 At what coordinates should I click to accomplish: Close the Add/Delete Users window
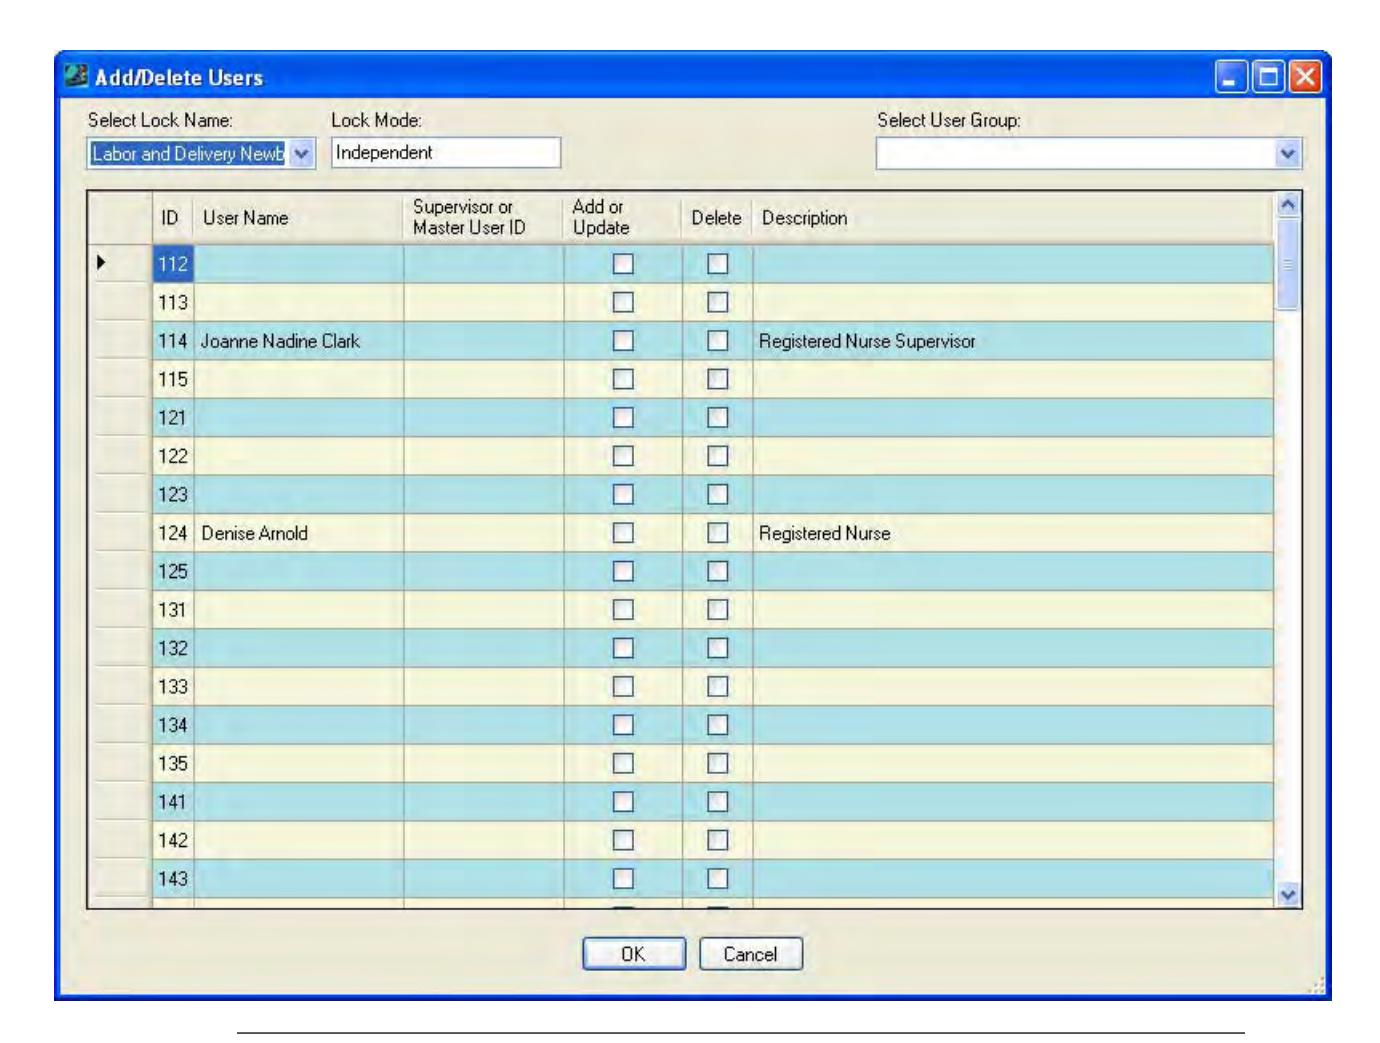1305,77
